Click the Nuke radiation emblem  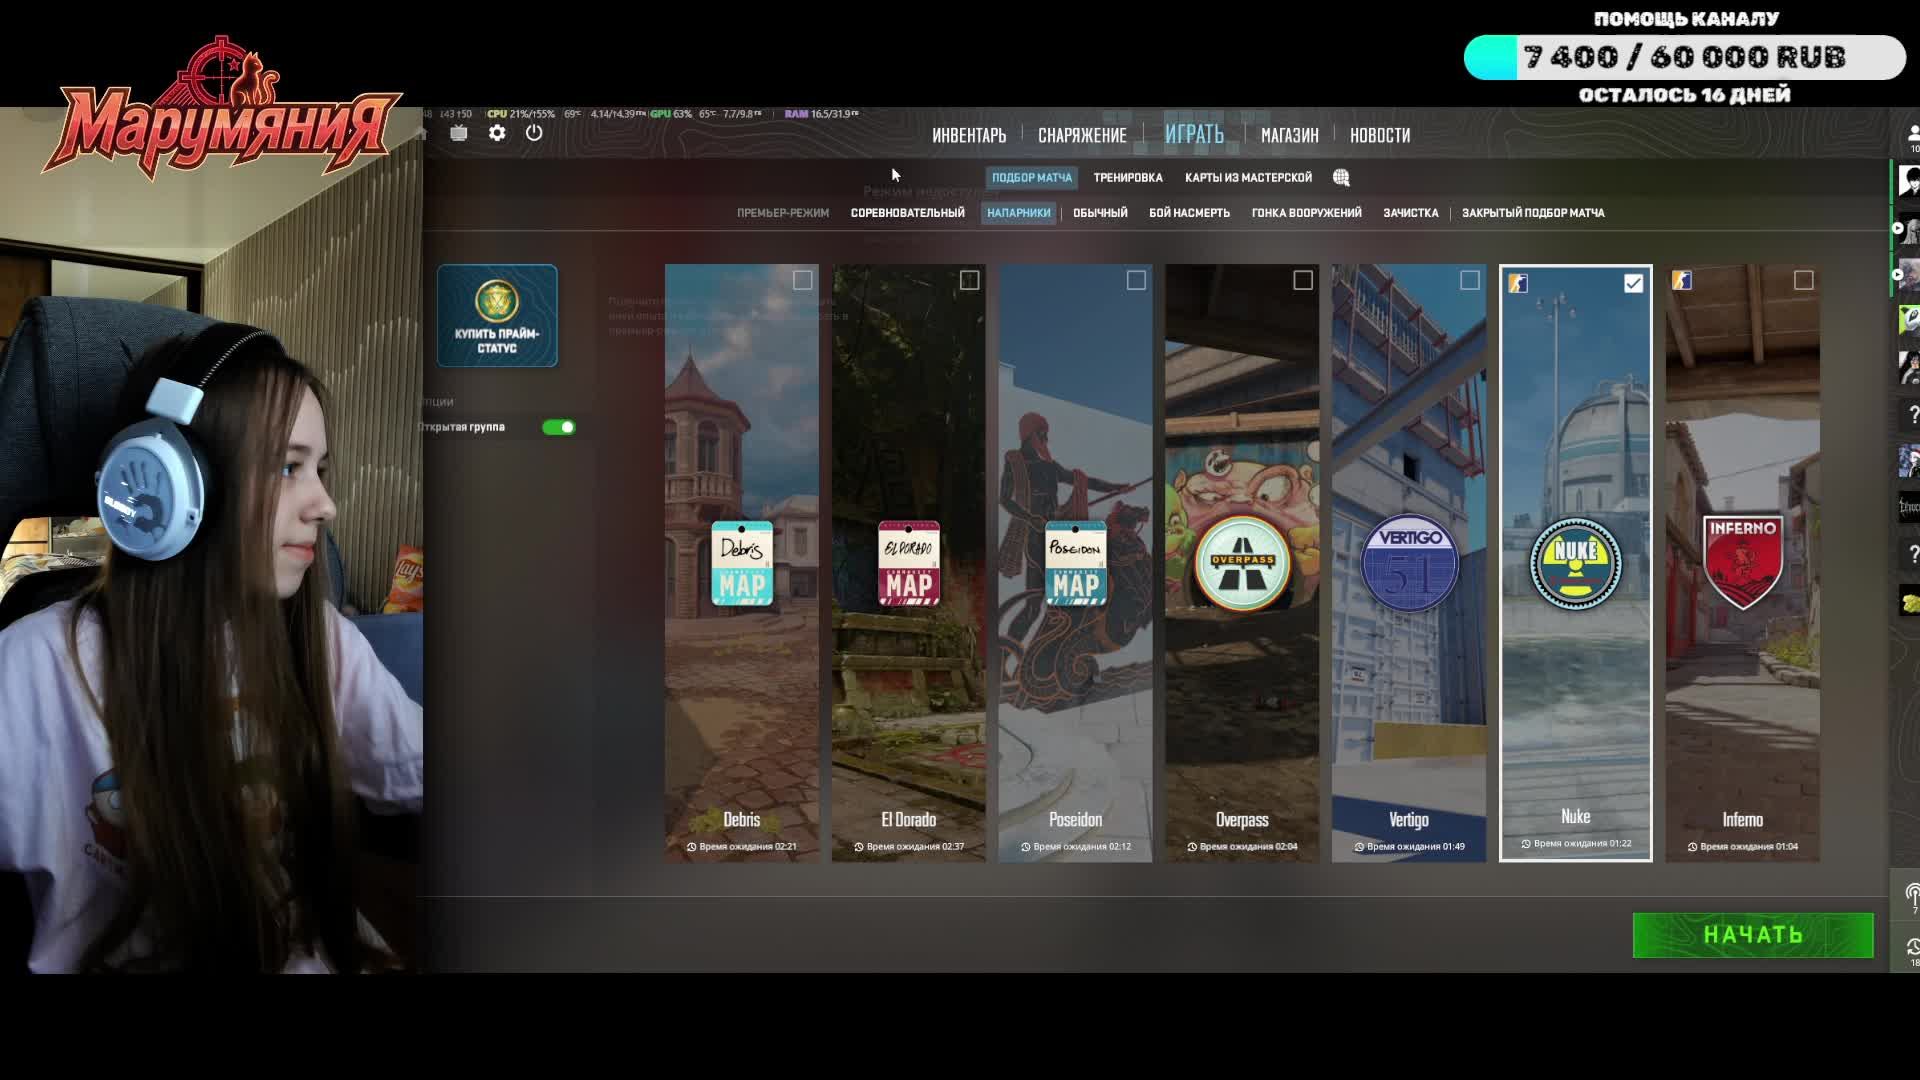point(1576,563)
